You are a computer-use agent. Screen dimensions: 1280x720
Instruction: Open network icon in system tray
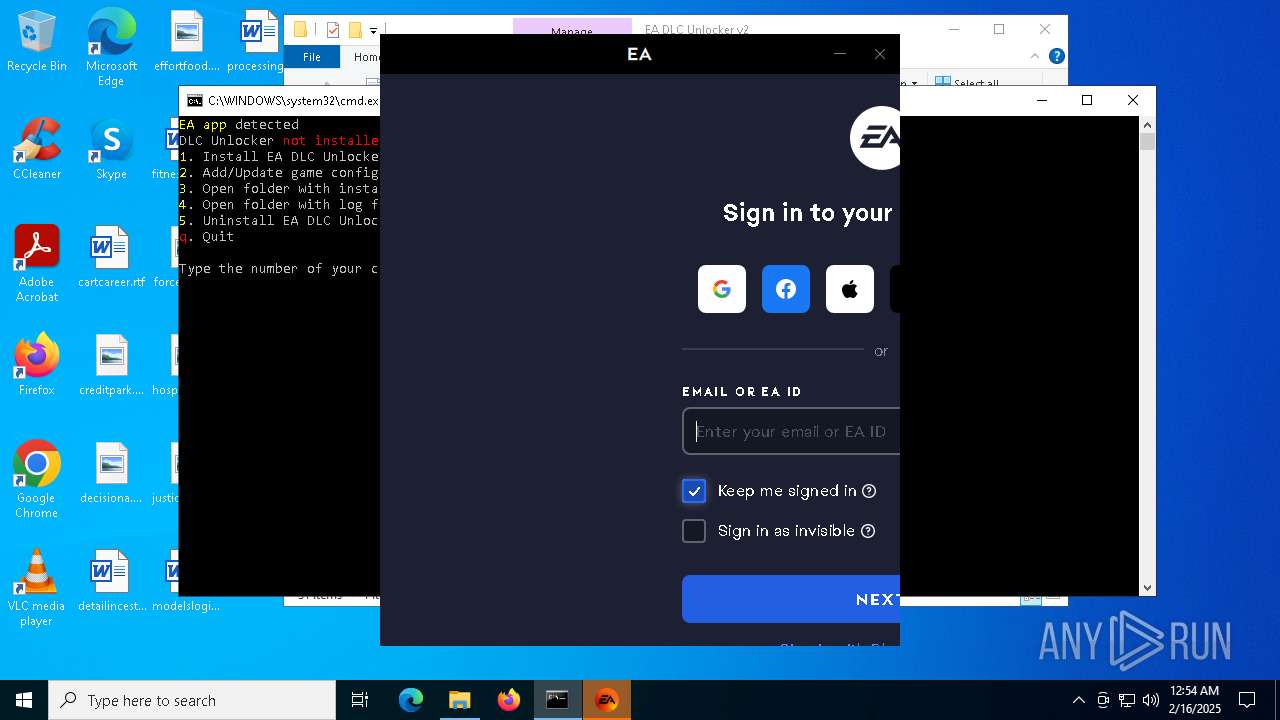point(1127,700)
